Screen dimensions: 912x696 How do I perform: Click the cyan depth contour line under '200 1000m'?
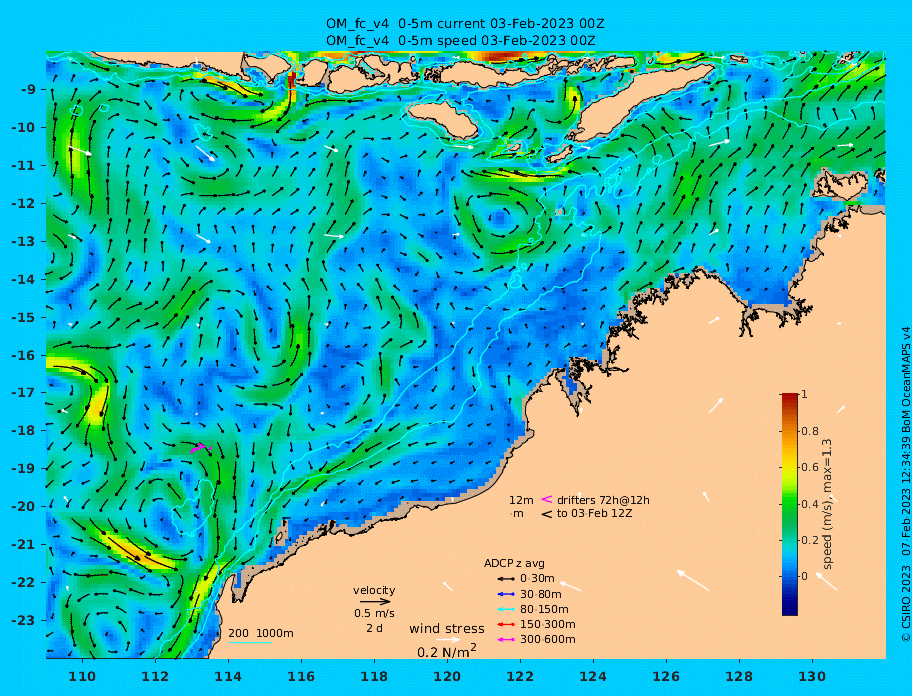250,642
